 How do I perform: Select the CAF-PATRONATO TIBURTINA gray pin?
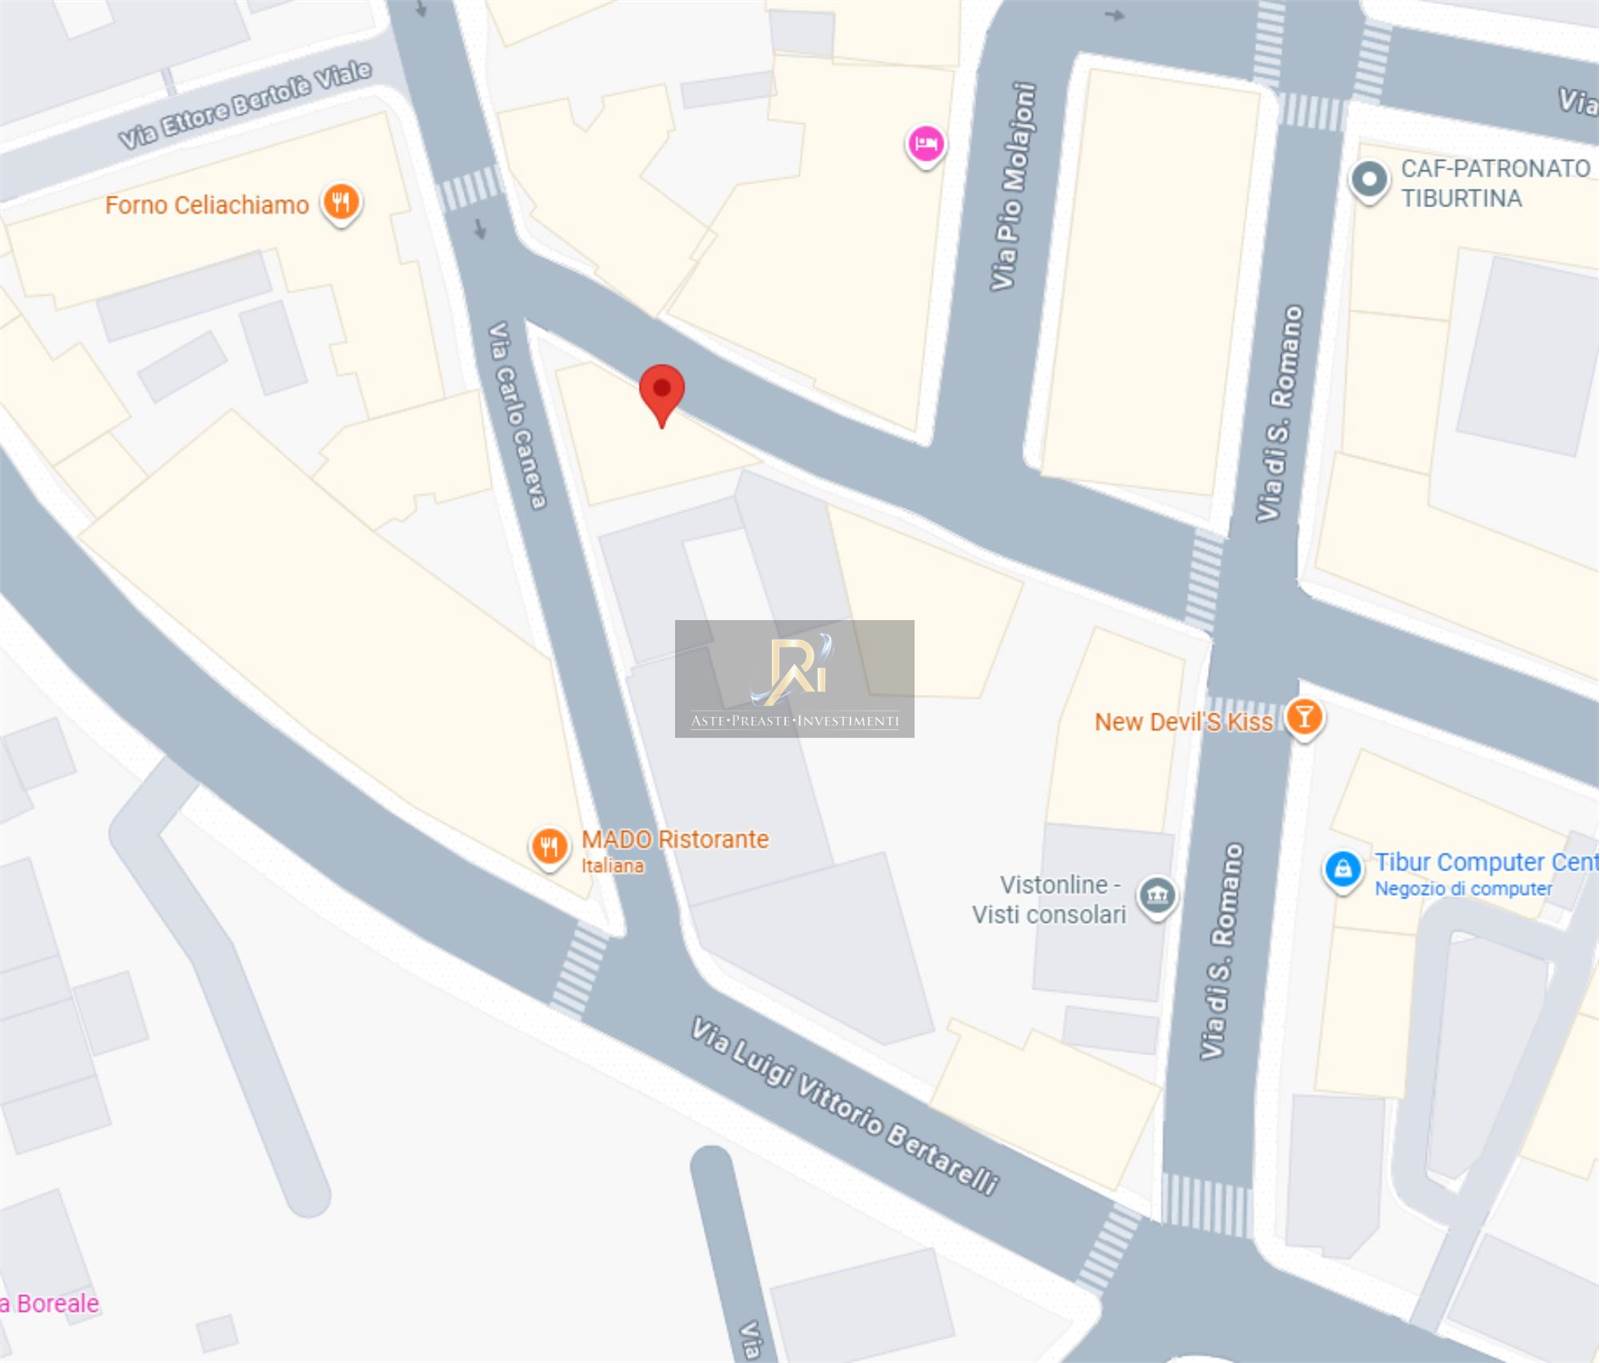(1370, 182)
